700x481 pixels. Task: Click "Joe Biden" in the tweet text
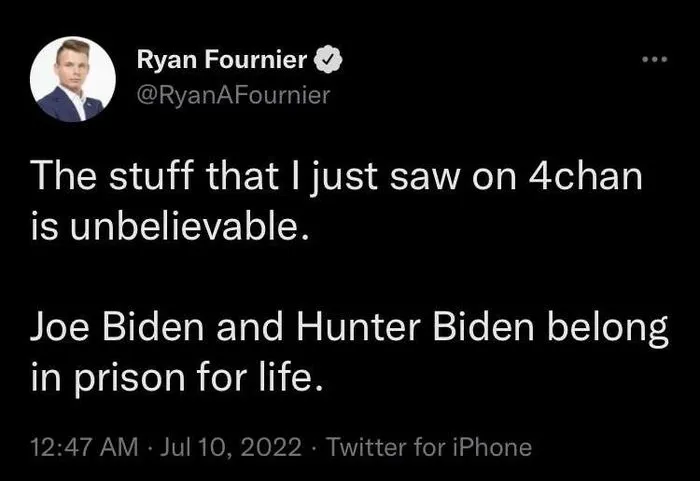coord(96,328)
